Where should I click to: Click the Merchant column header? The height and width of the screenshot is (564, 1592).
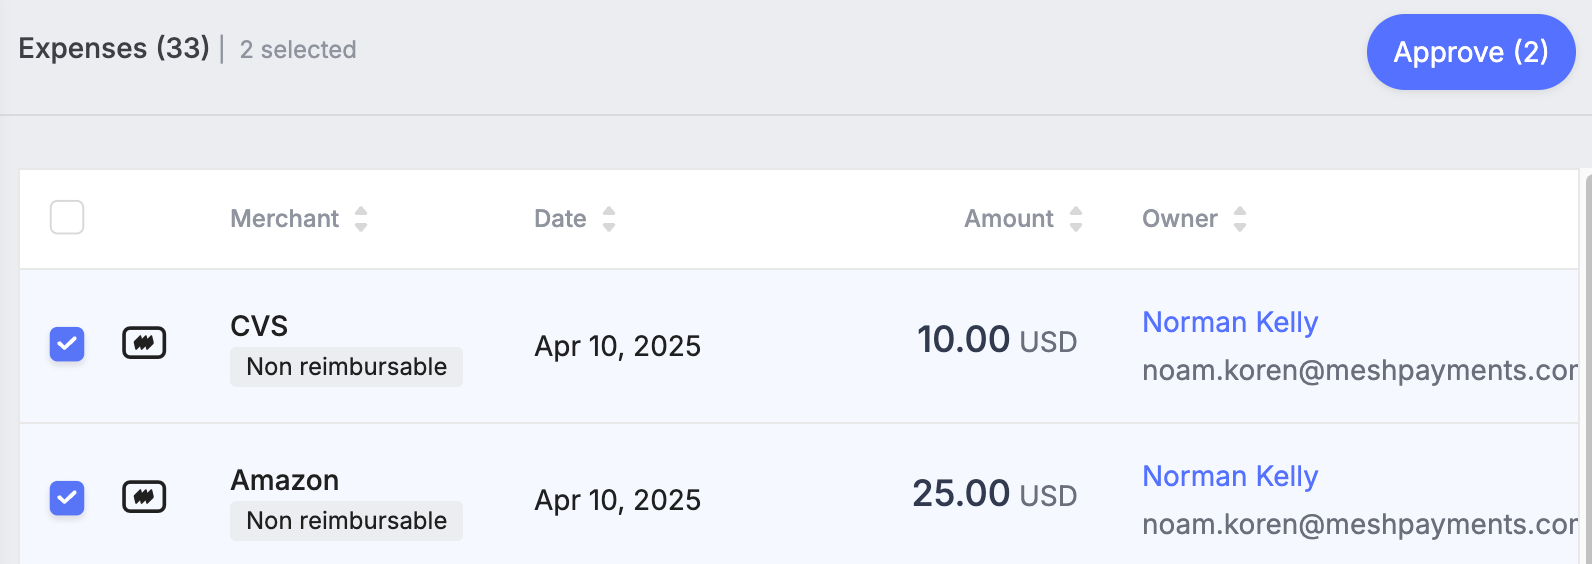[x=285, y=219]
